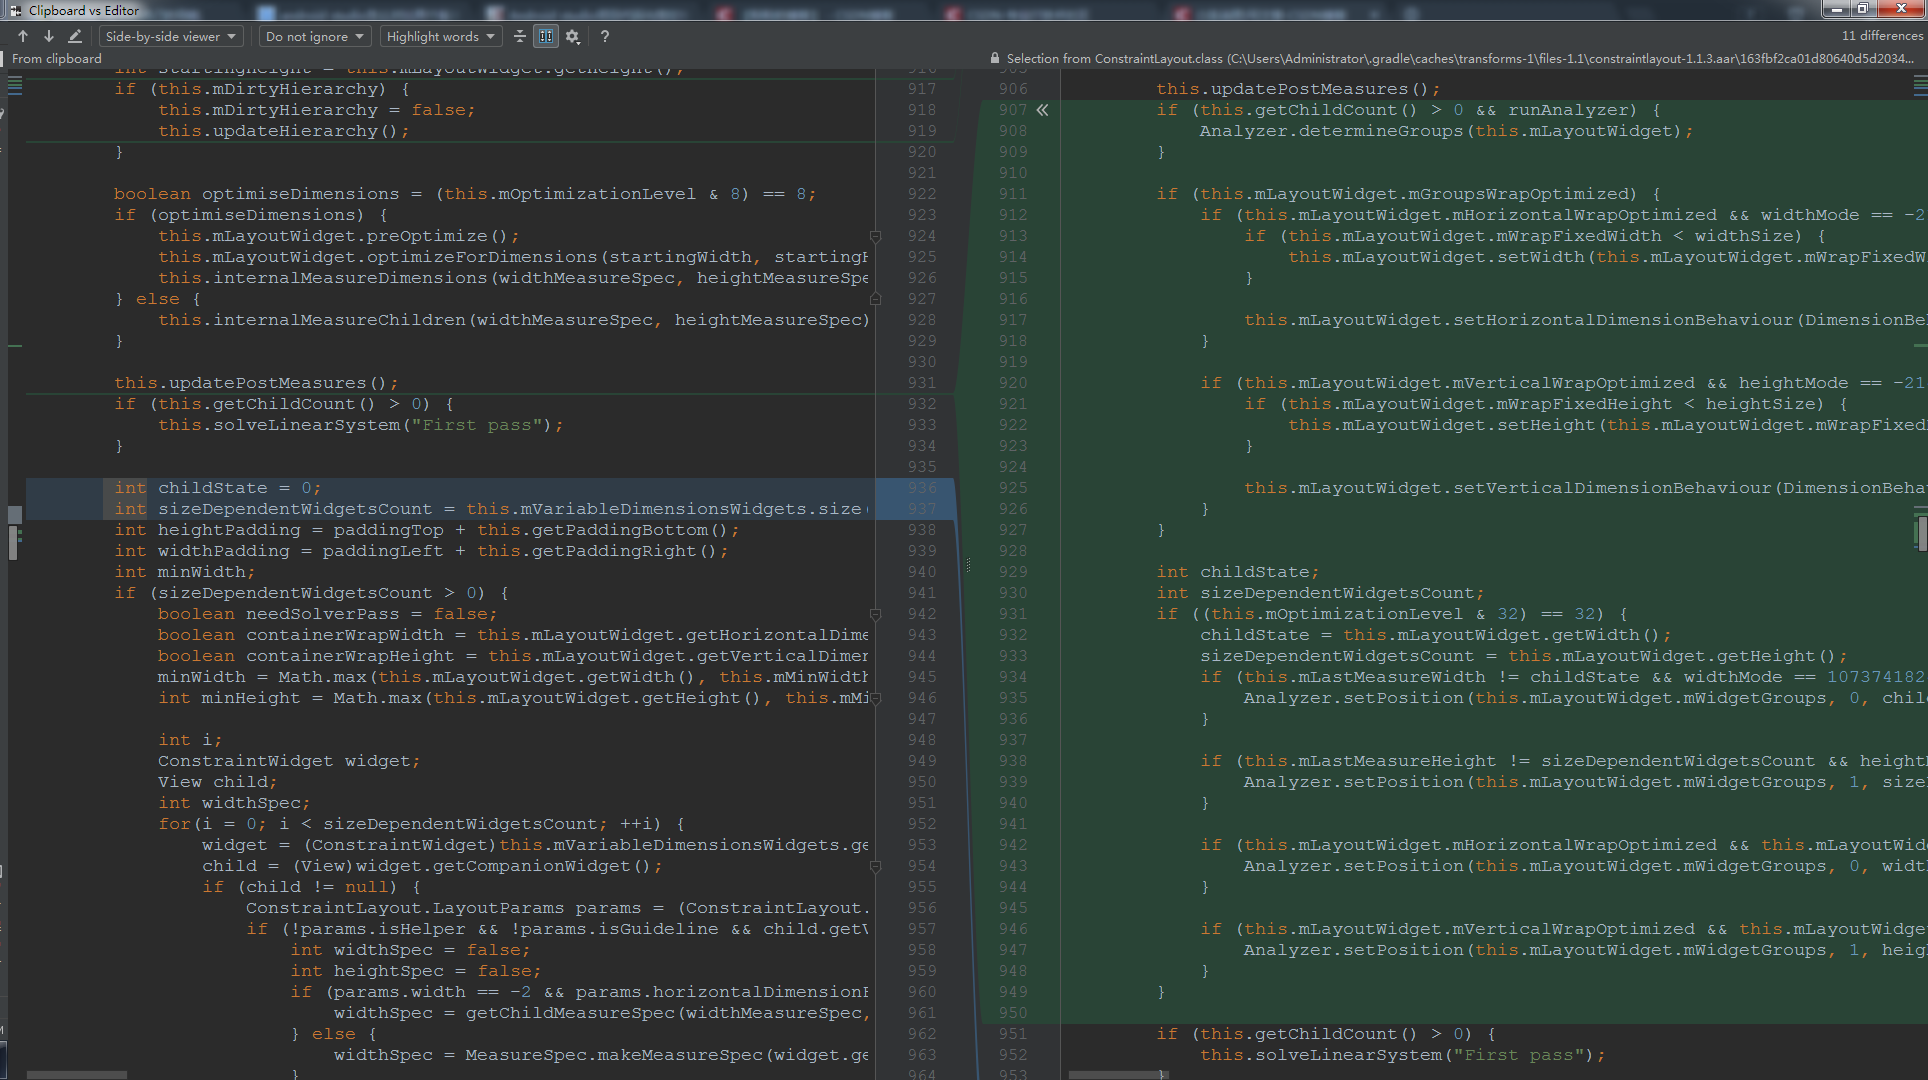This screenshot has width=1928, height=1080.
Task: Open Side-by-side viewer dropdown
Action: coord(171,36)
